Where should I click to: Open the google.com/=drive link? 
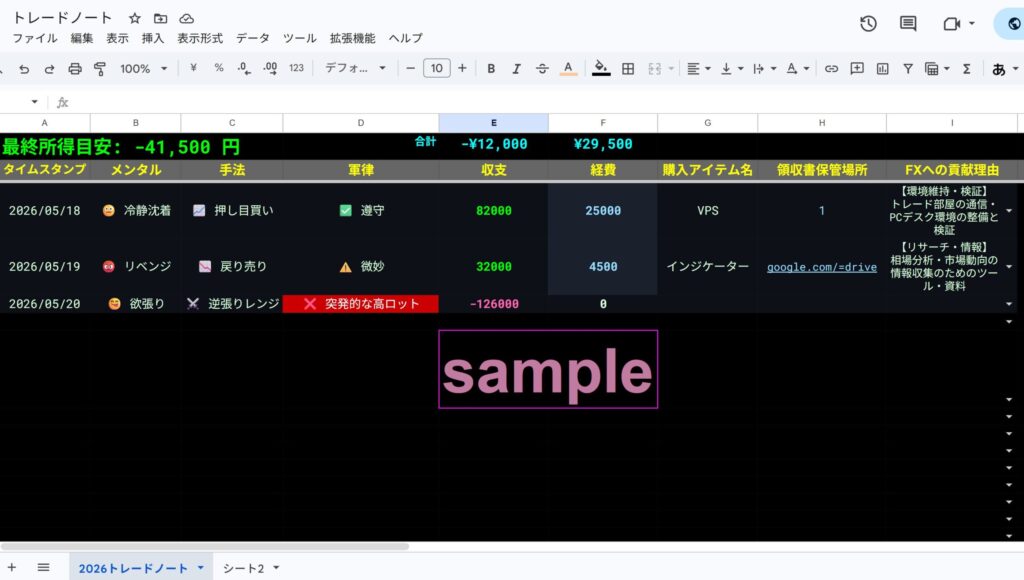coord(822,266)
